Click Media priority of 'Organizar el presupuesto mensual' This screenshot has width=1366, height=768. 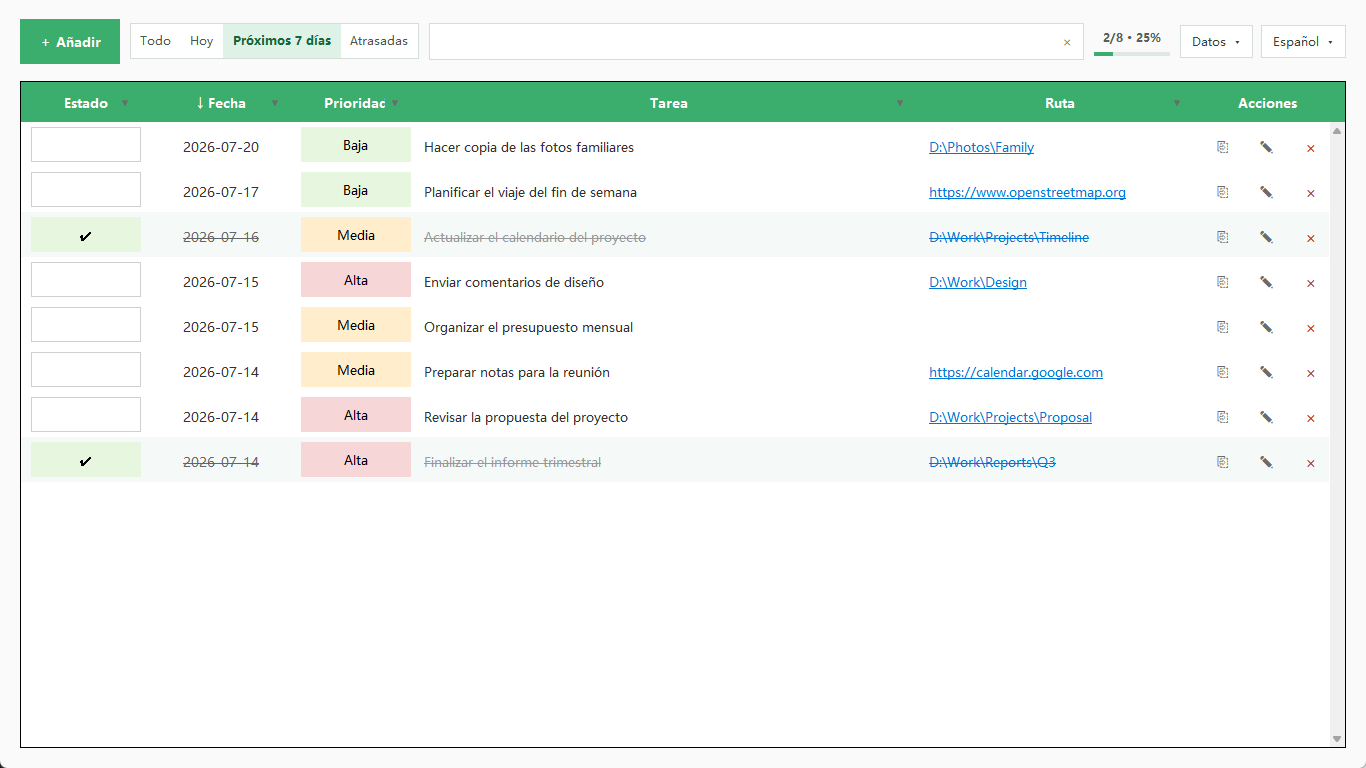356,324
